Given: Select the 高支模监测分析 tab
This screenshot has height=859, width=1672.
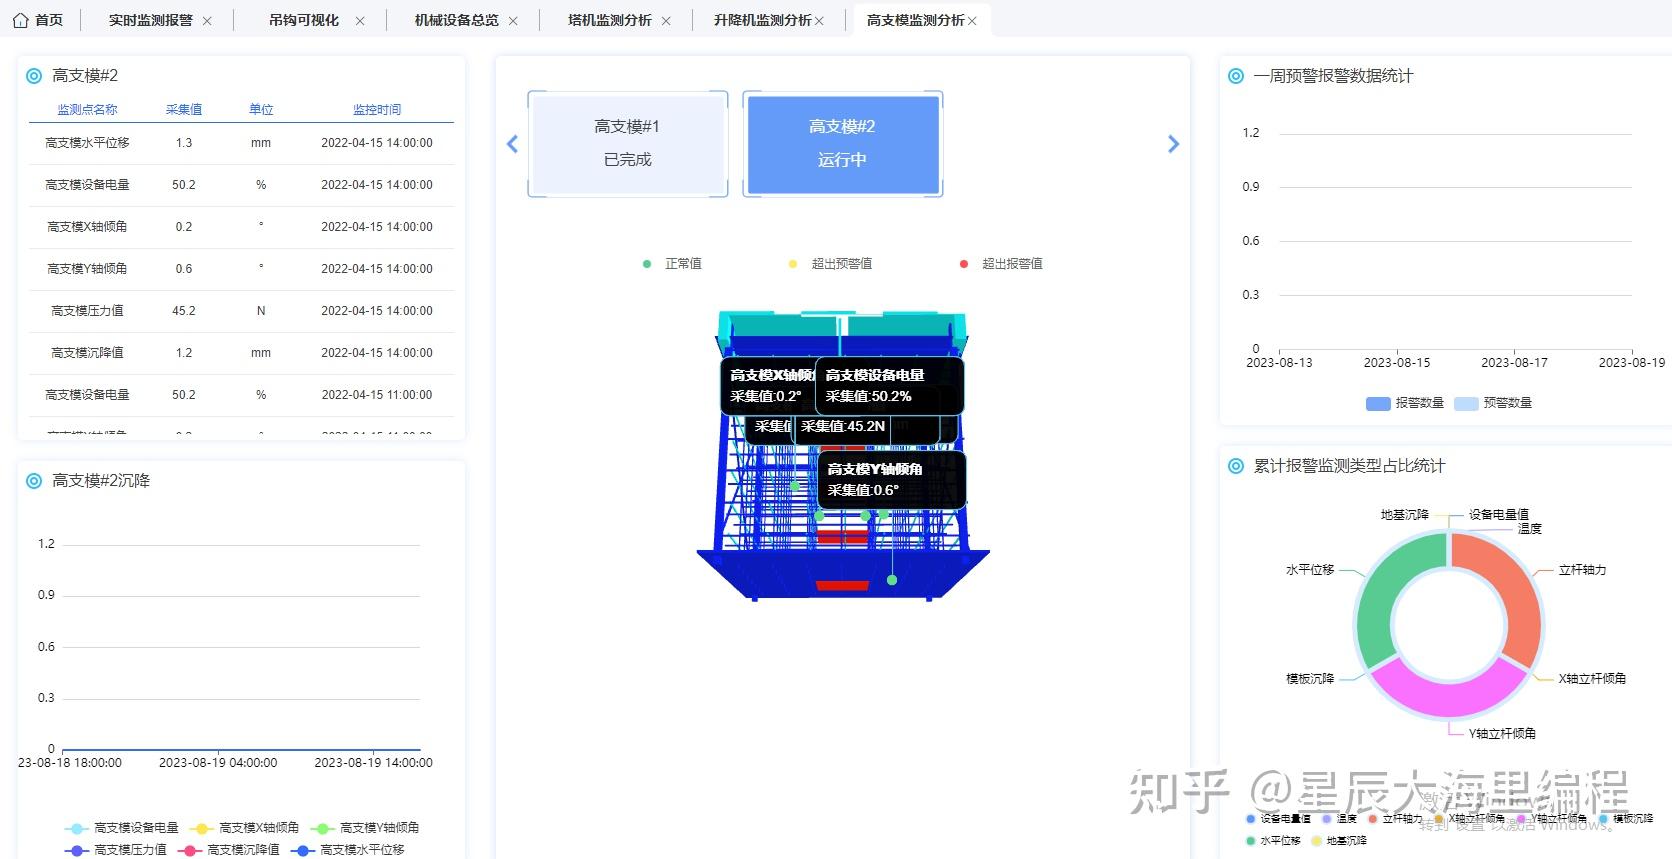Looking at the screenshot, I should (x=916, y=20).
